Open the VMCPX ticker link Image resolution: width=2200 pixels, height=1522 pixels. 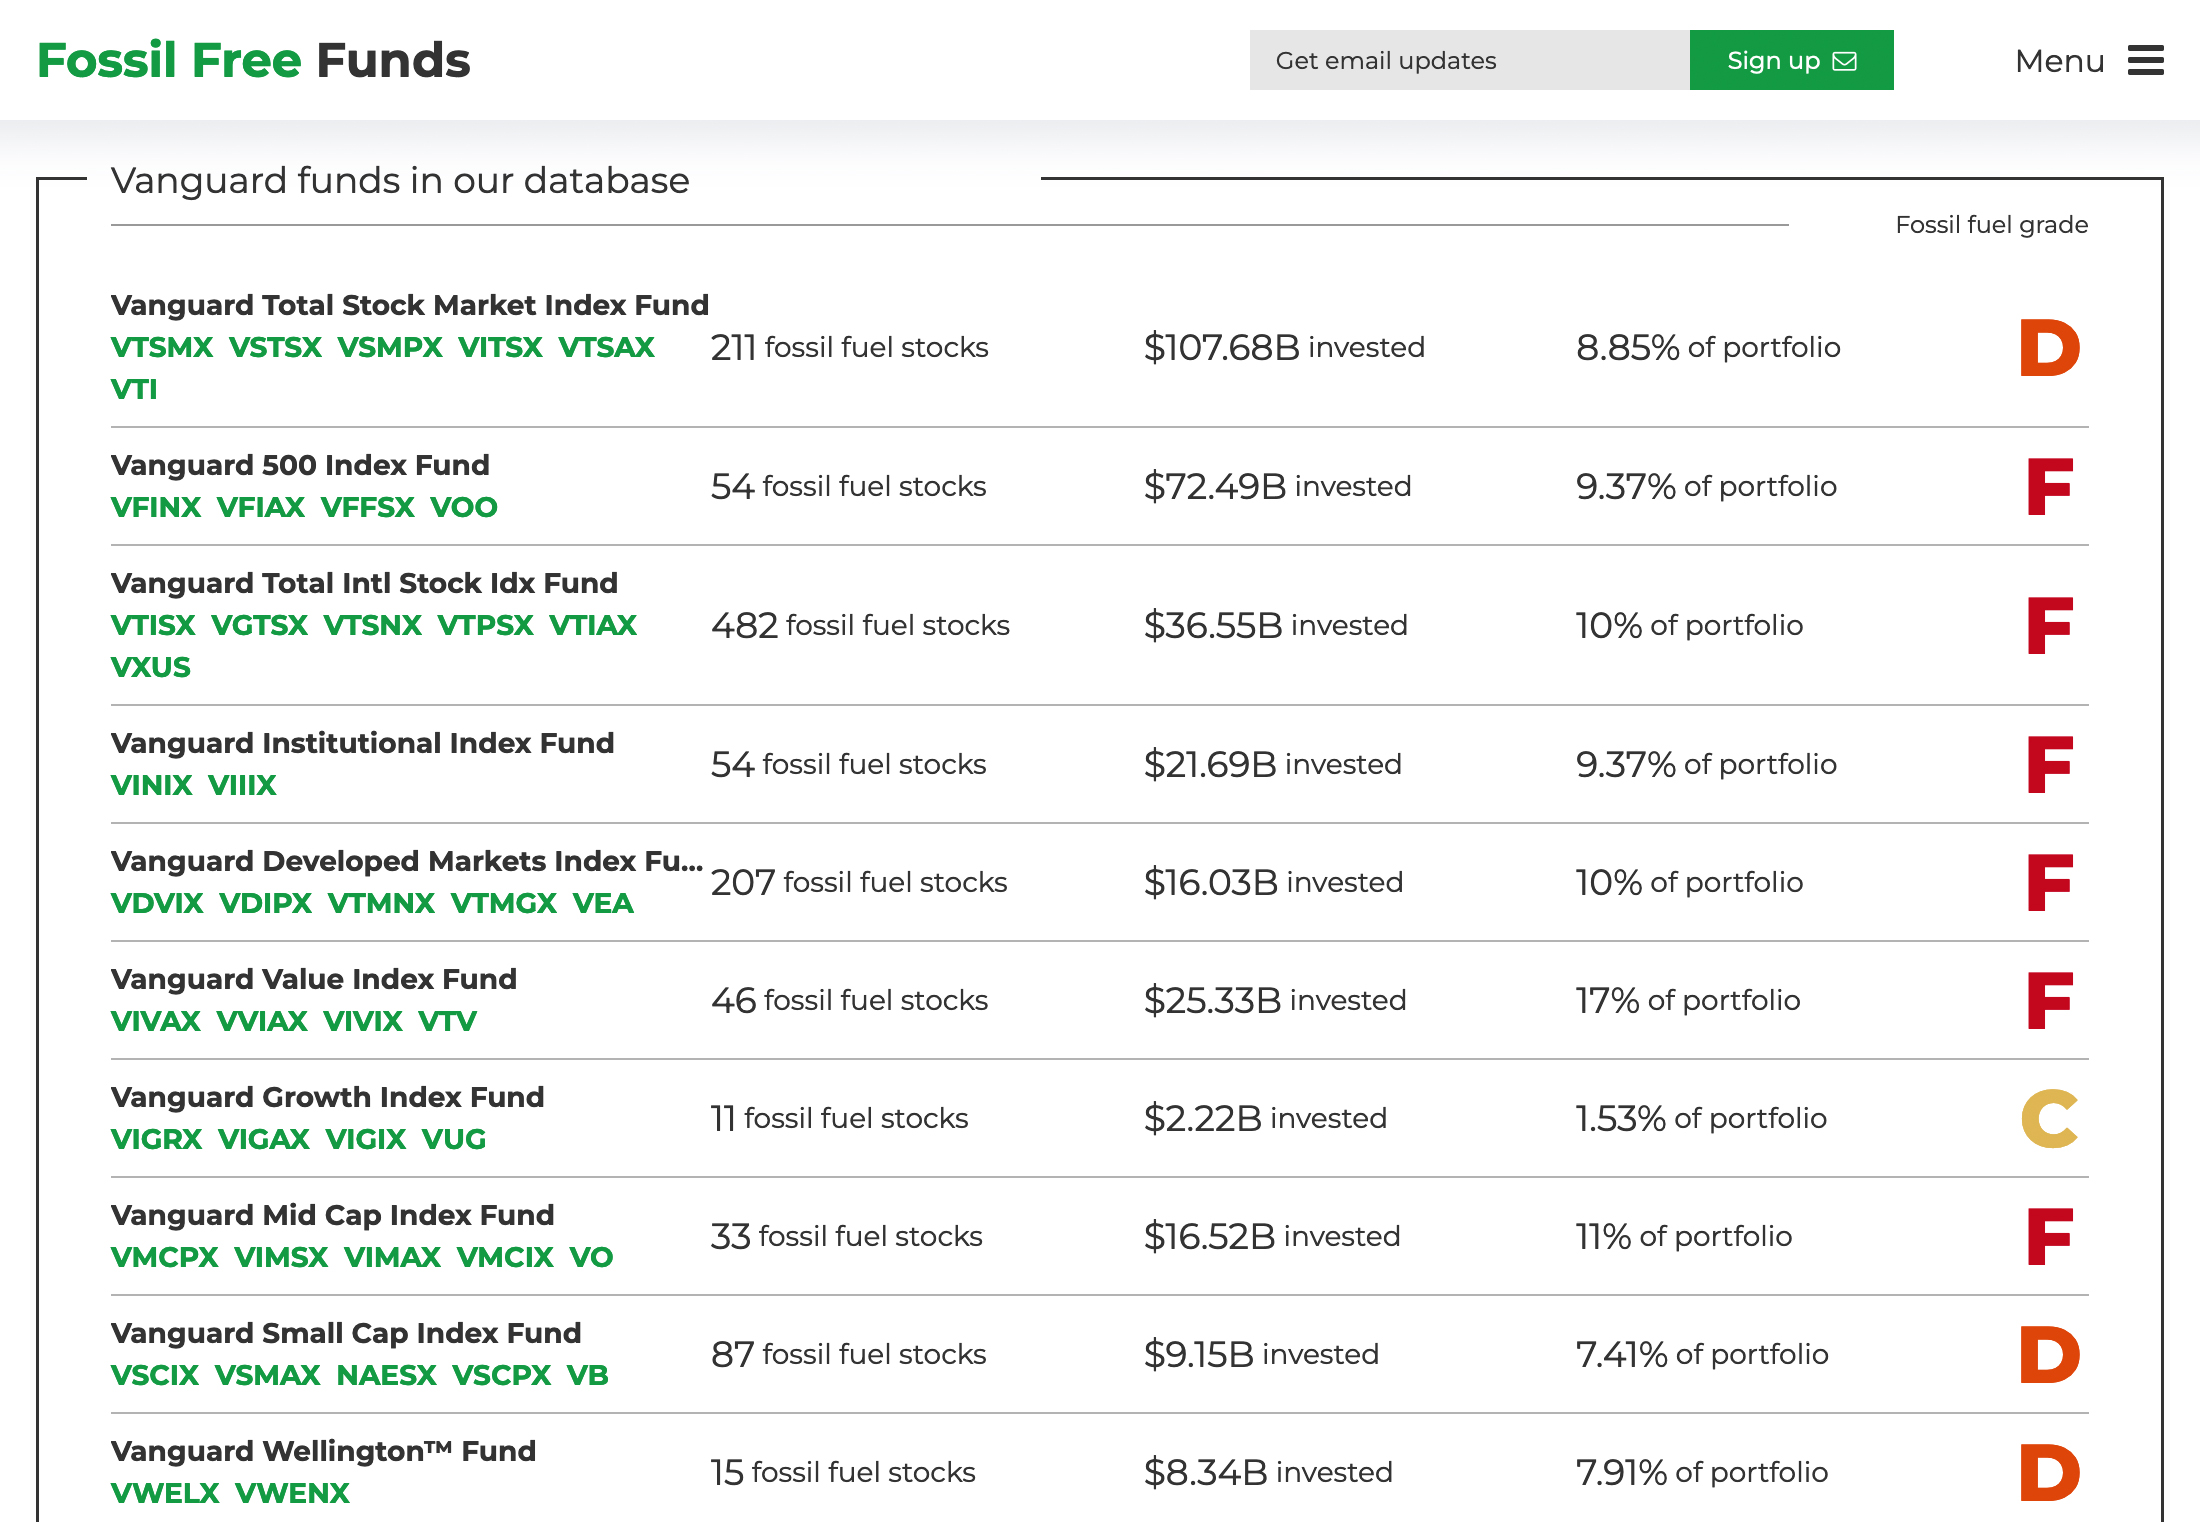coord(165,1257)
